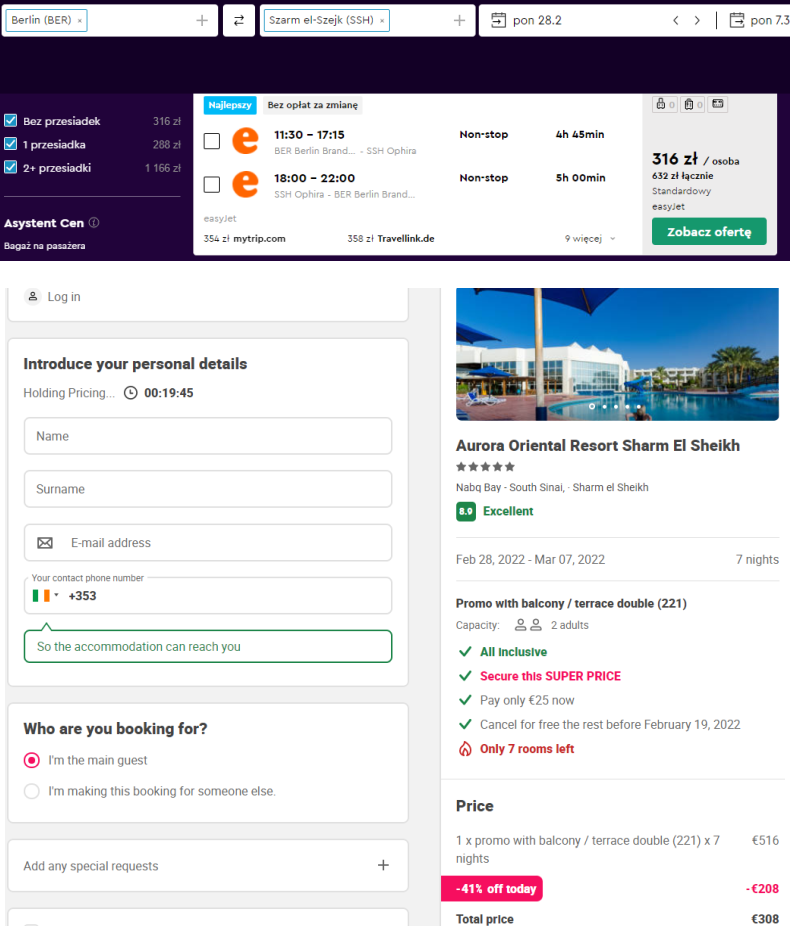Screen dimensions: 791x929
Task: Uncheck Bez przesiadek filter
Action: coord(11,121)
